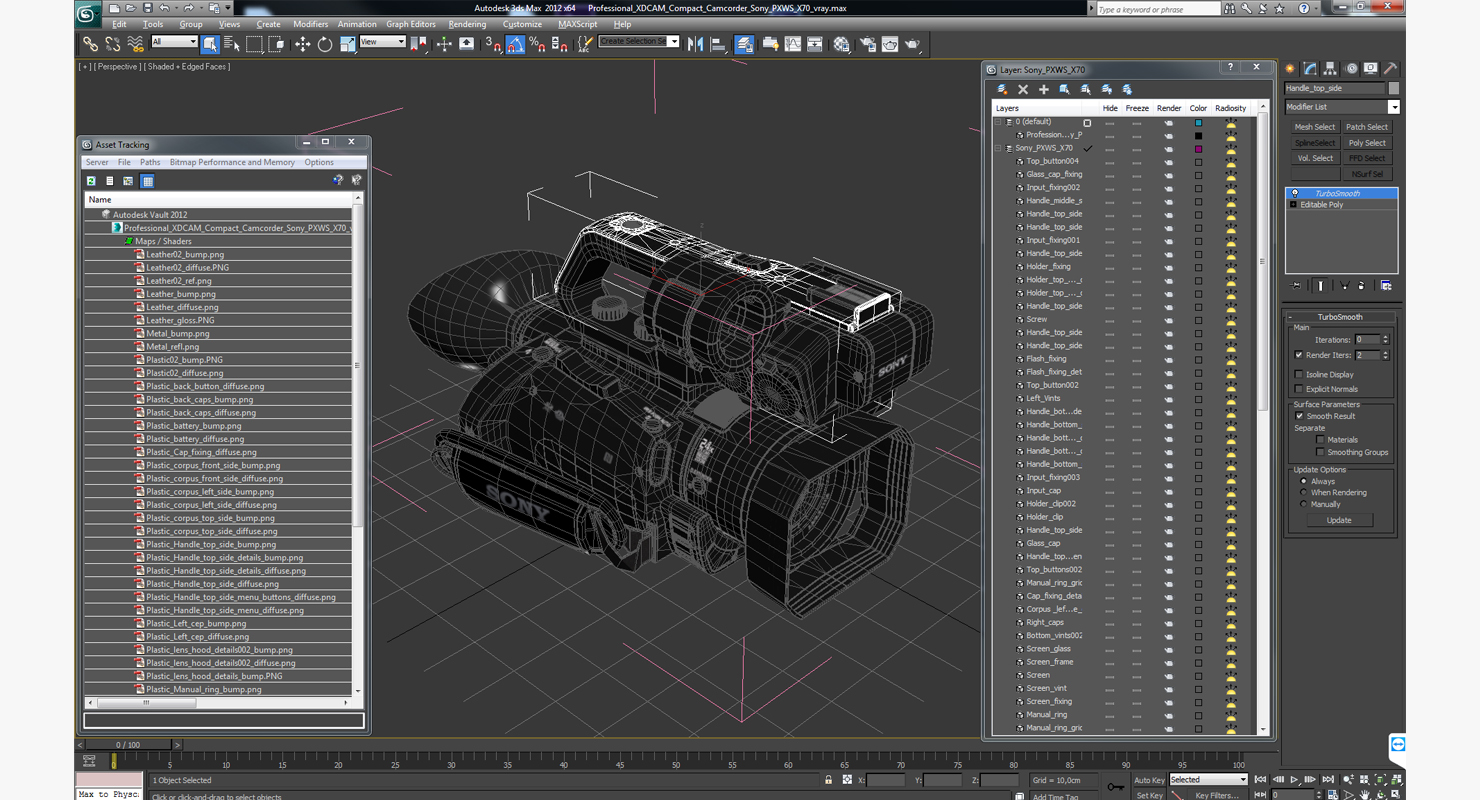Toggle TurboSmooth modifier lightbulb
Image resolution: width=1480 pixels, height=800 pixels.
(x=1295, y=193)
